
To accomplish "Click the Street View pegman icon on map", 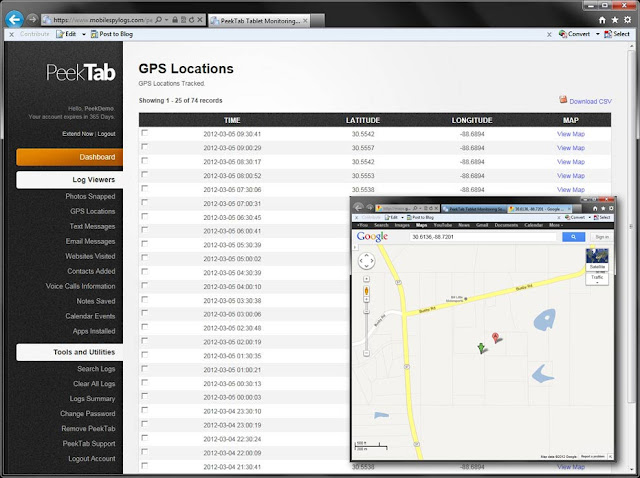I will (366, 291).
